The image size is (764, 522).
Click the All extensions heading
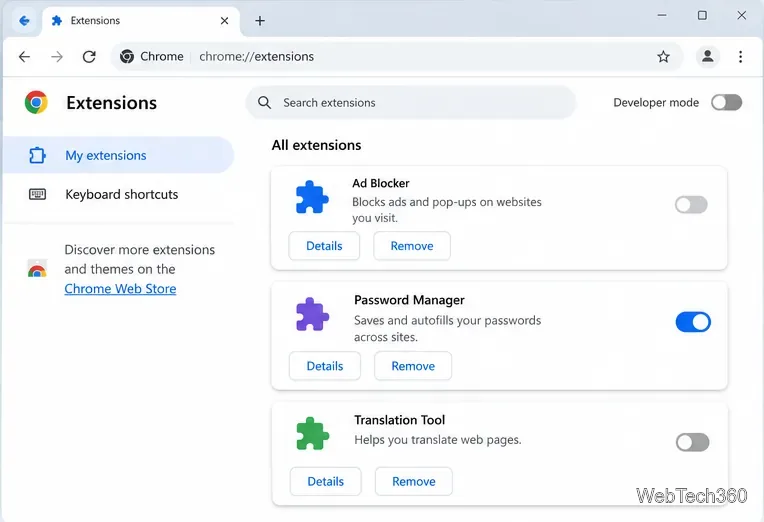[x=317, y=145]
